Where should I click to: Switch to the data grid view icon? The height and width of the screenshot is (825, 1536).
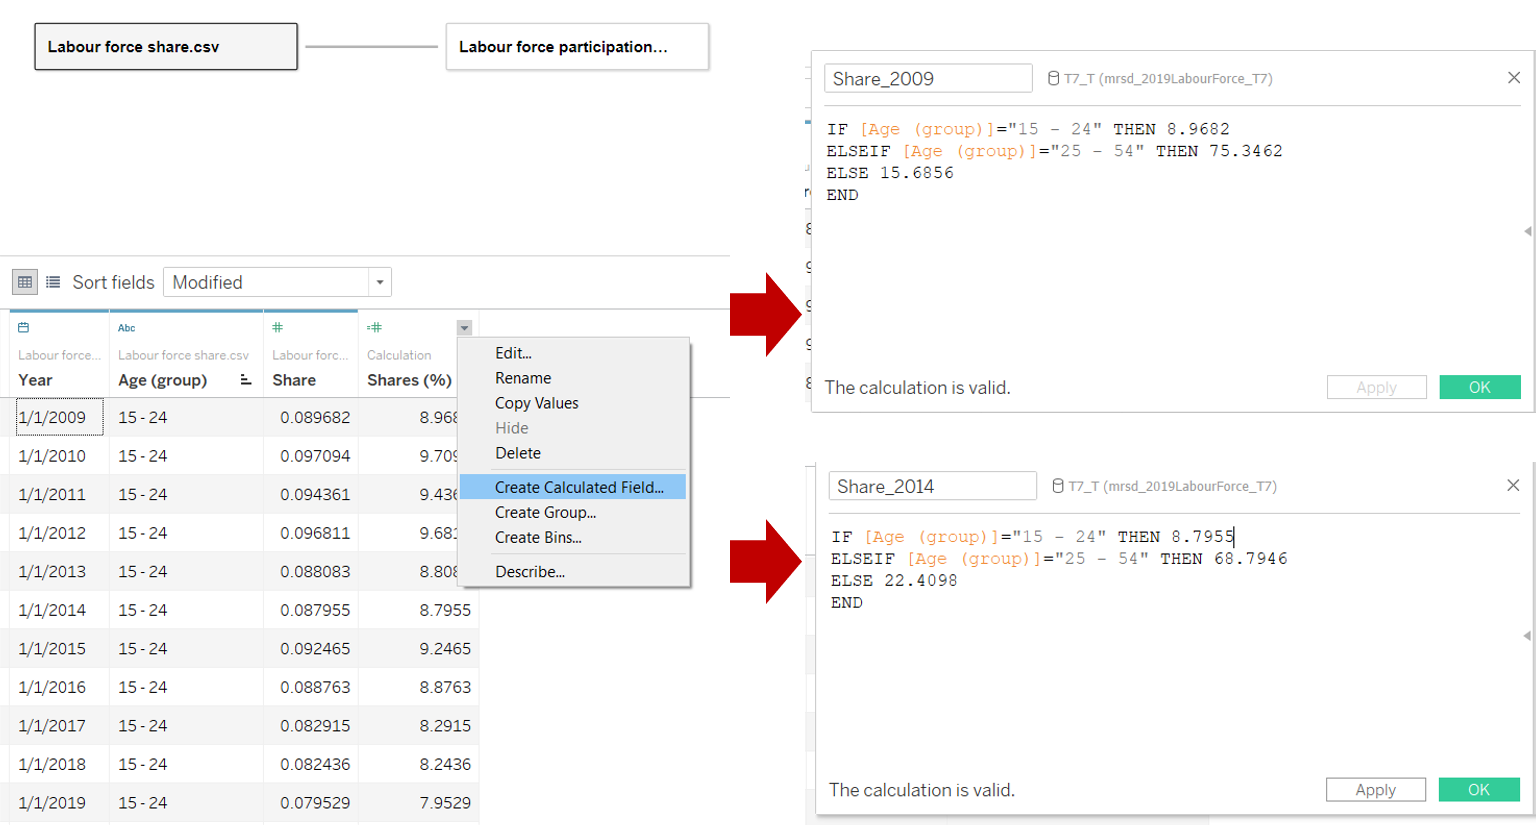pos(25,282)
